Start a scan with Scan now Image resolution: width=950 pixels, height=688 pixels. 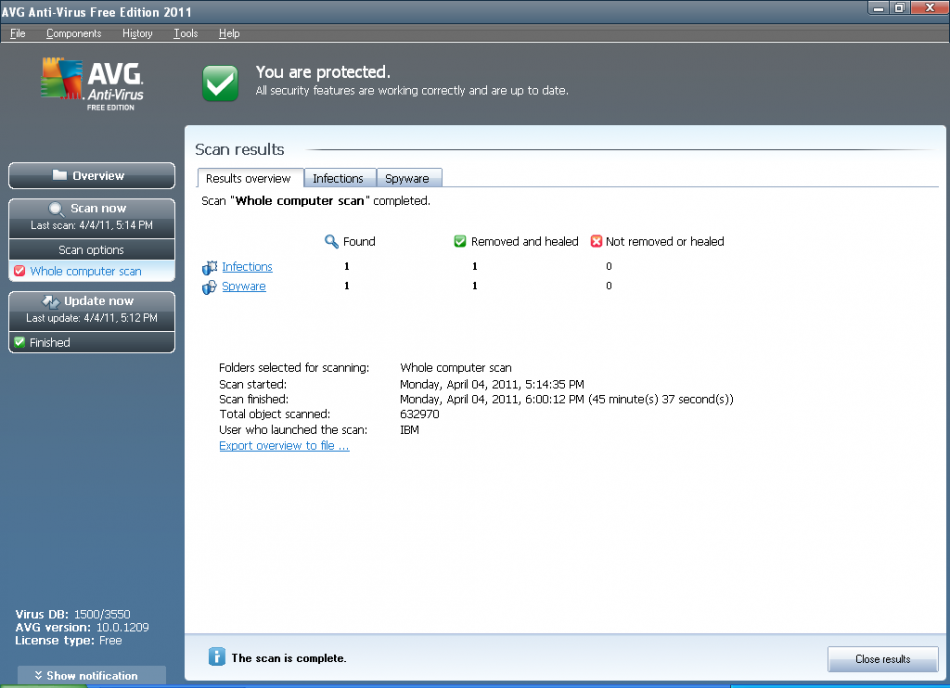tap(92, 209)
